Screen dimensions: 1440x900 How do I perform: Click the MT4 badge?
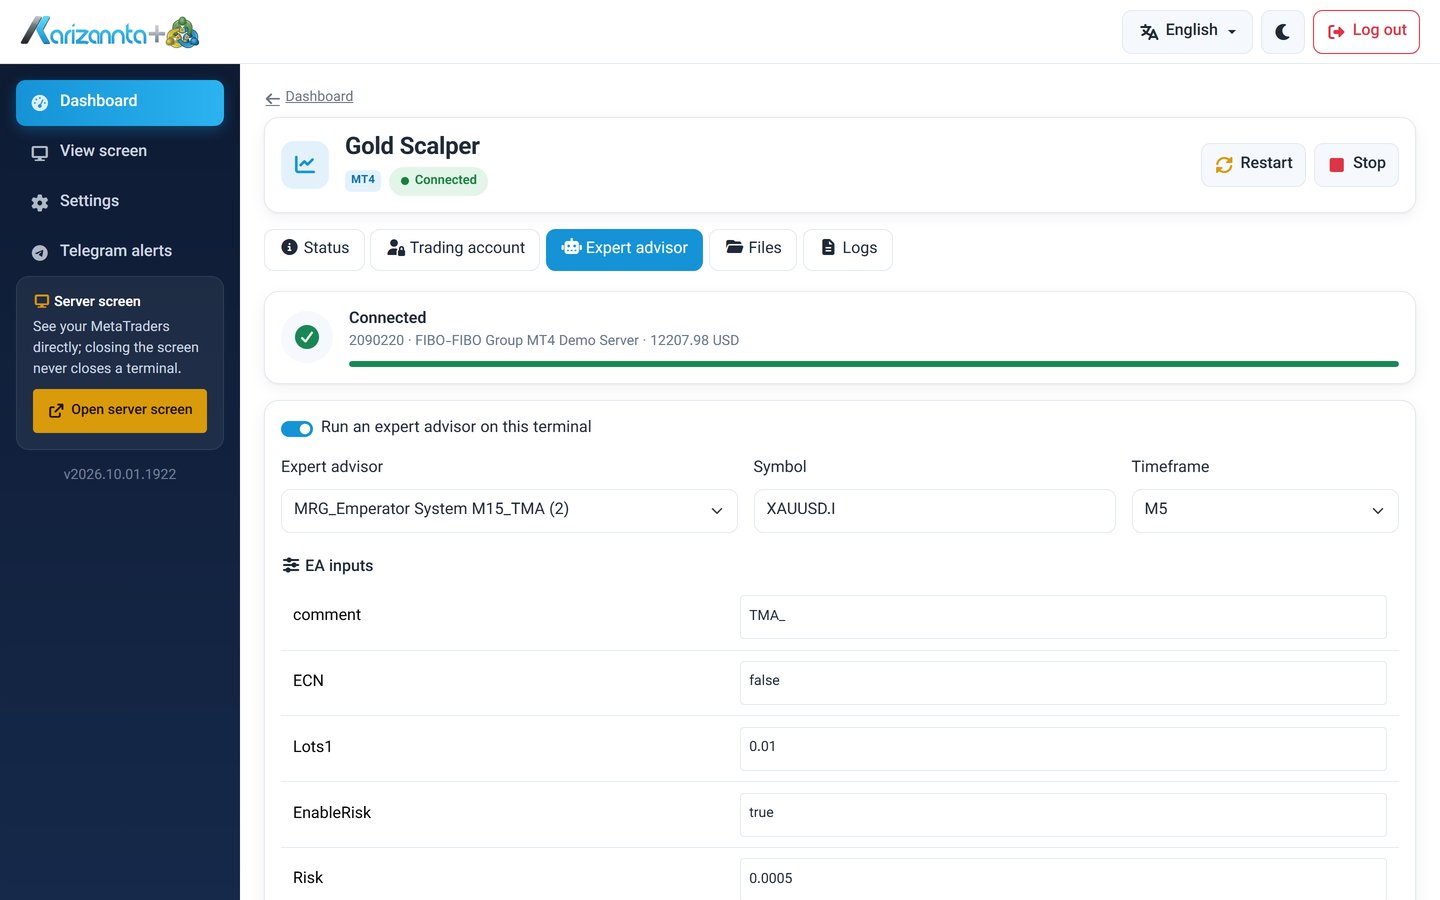coord(363,181)
